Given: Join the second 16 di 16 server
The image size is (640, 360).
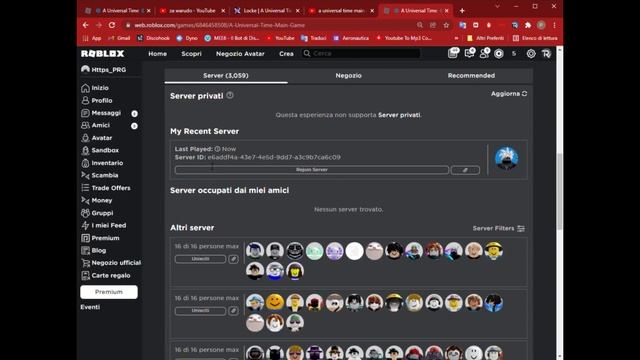Looking at the screenshot, I should pyautogui.click(x=200, y=311).
